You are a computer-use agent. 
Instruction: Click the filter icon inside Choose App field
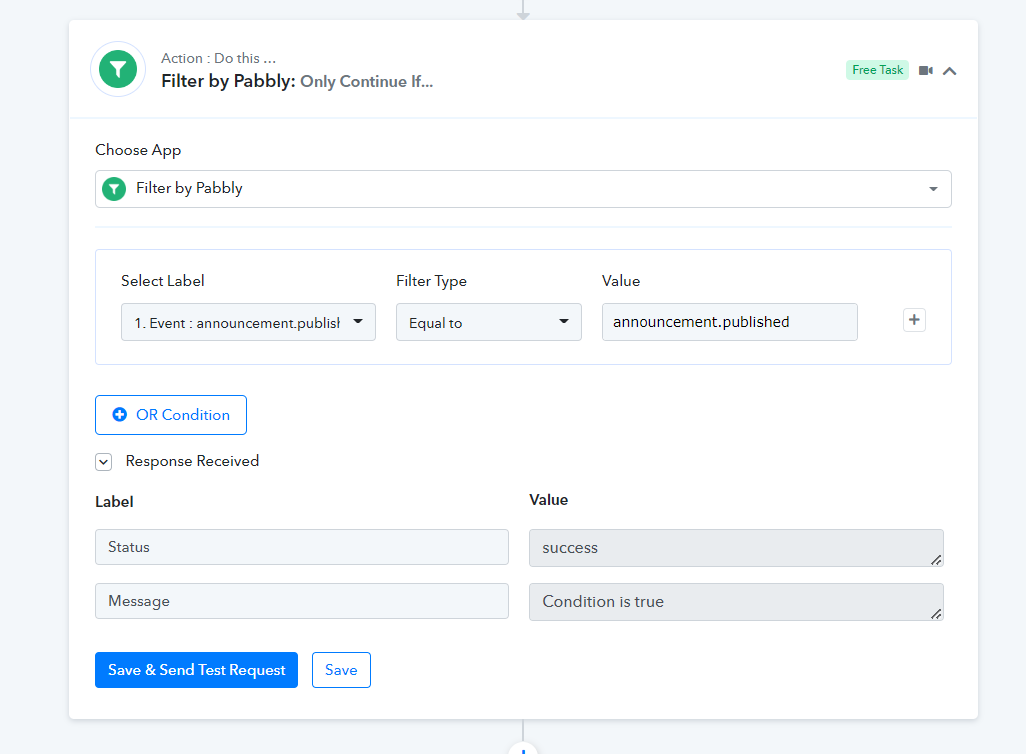(x=114, y=189)
